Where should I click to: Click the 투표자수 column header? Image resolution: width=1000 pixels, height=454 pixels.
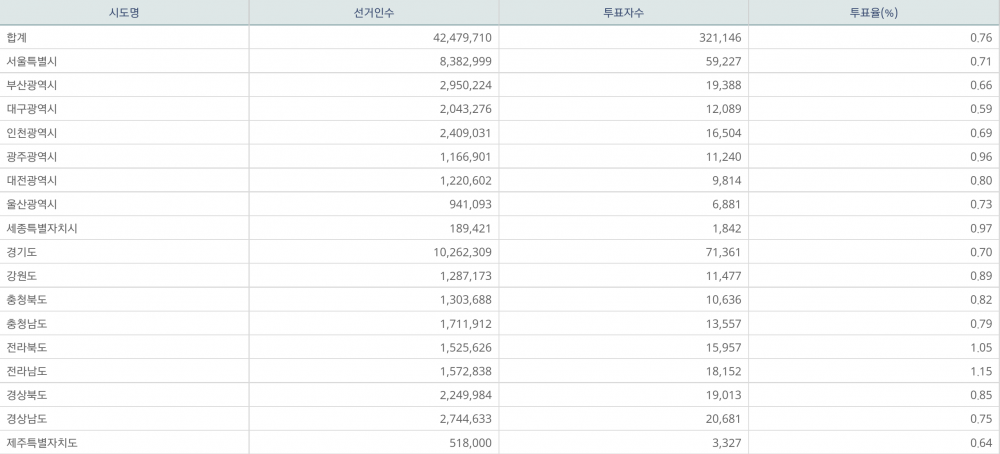(623, 13)
